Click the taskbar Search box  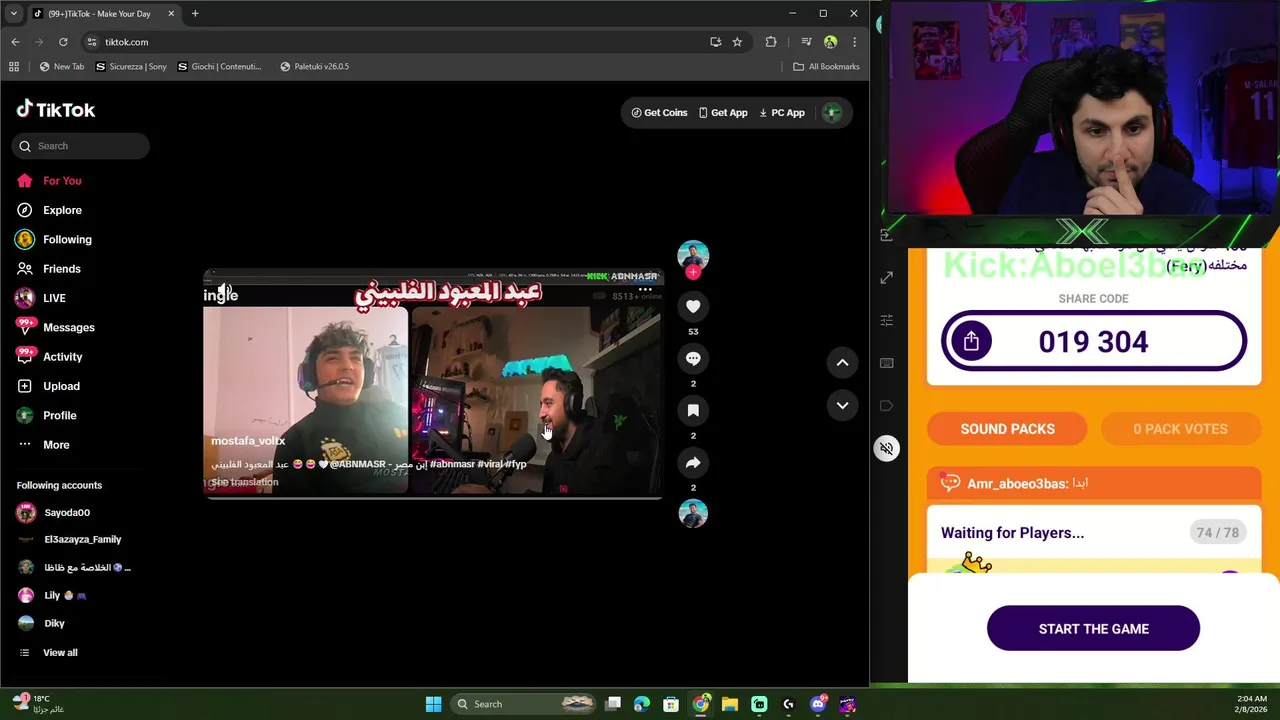pos(525,704)
